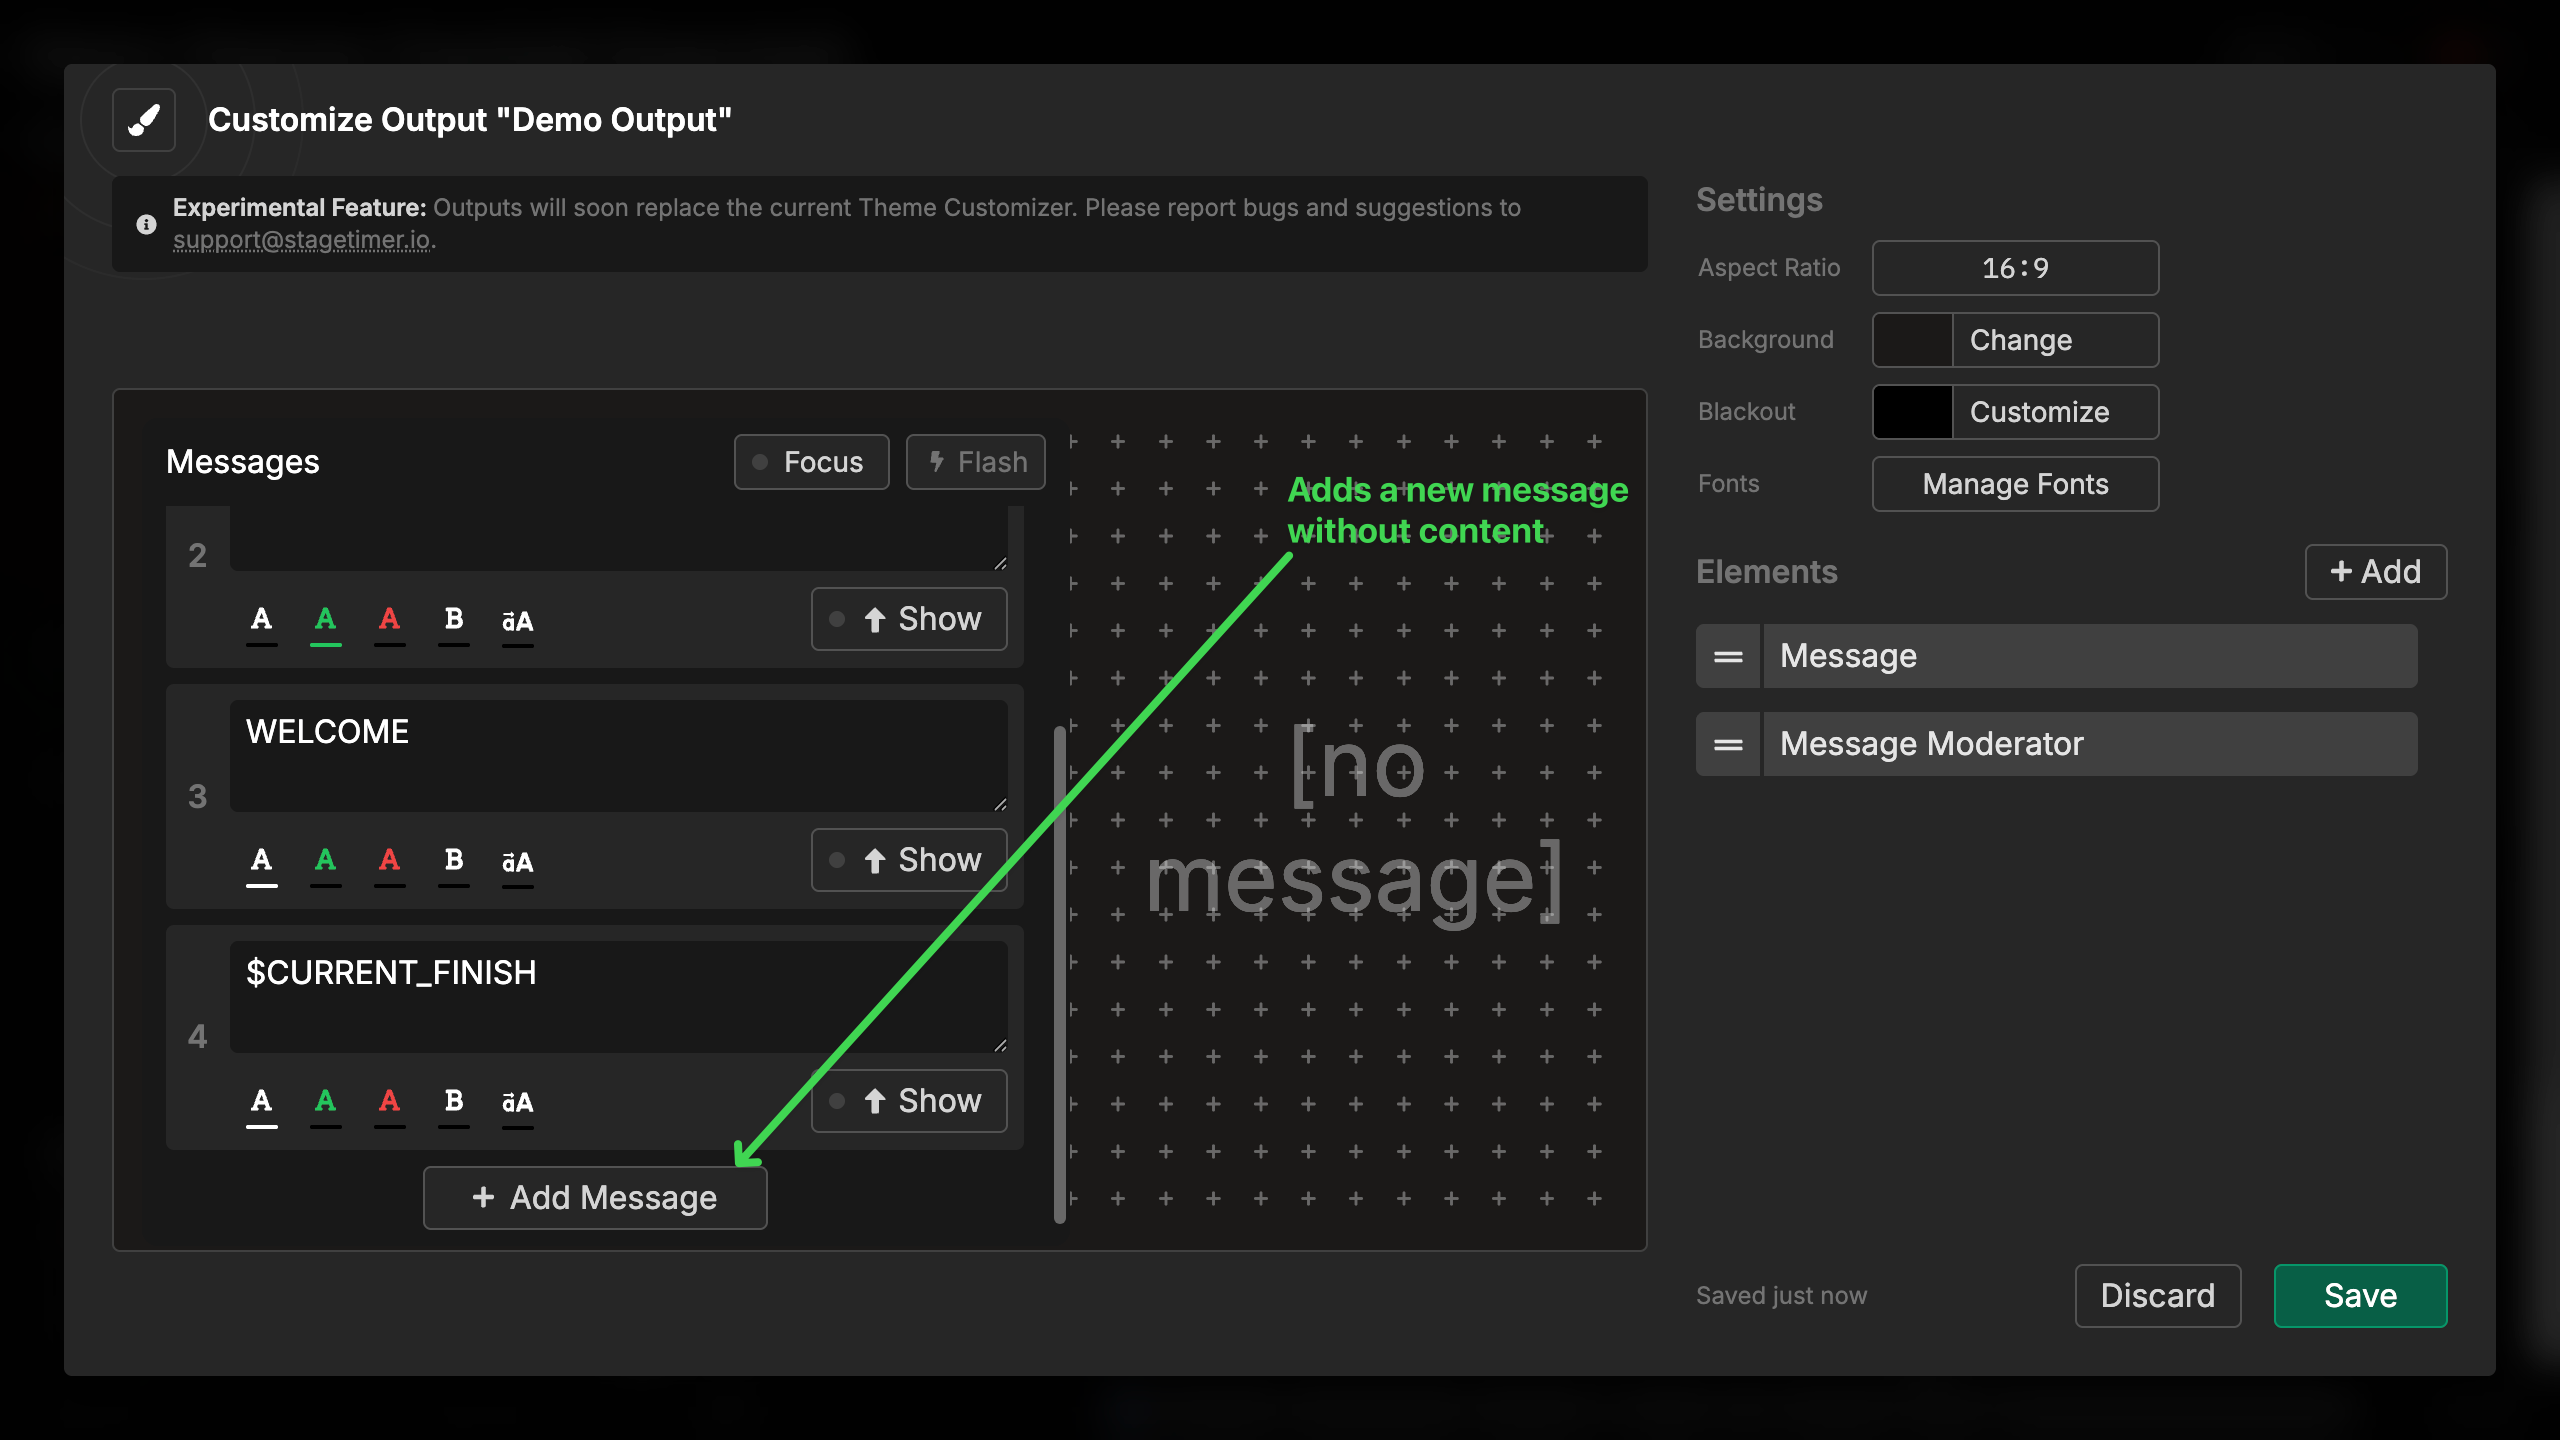Click the paintbrush icon next to Customize Output title
Screen dimensions: 2560x1440
[143, 120]
